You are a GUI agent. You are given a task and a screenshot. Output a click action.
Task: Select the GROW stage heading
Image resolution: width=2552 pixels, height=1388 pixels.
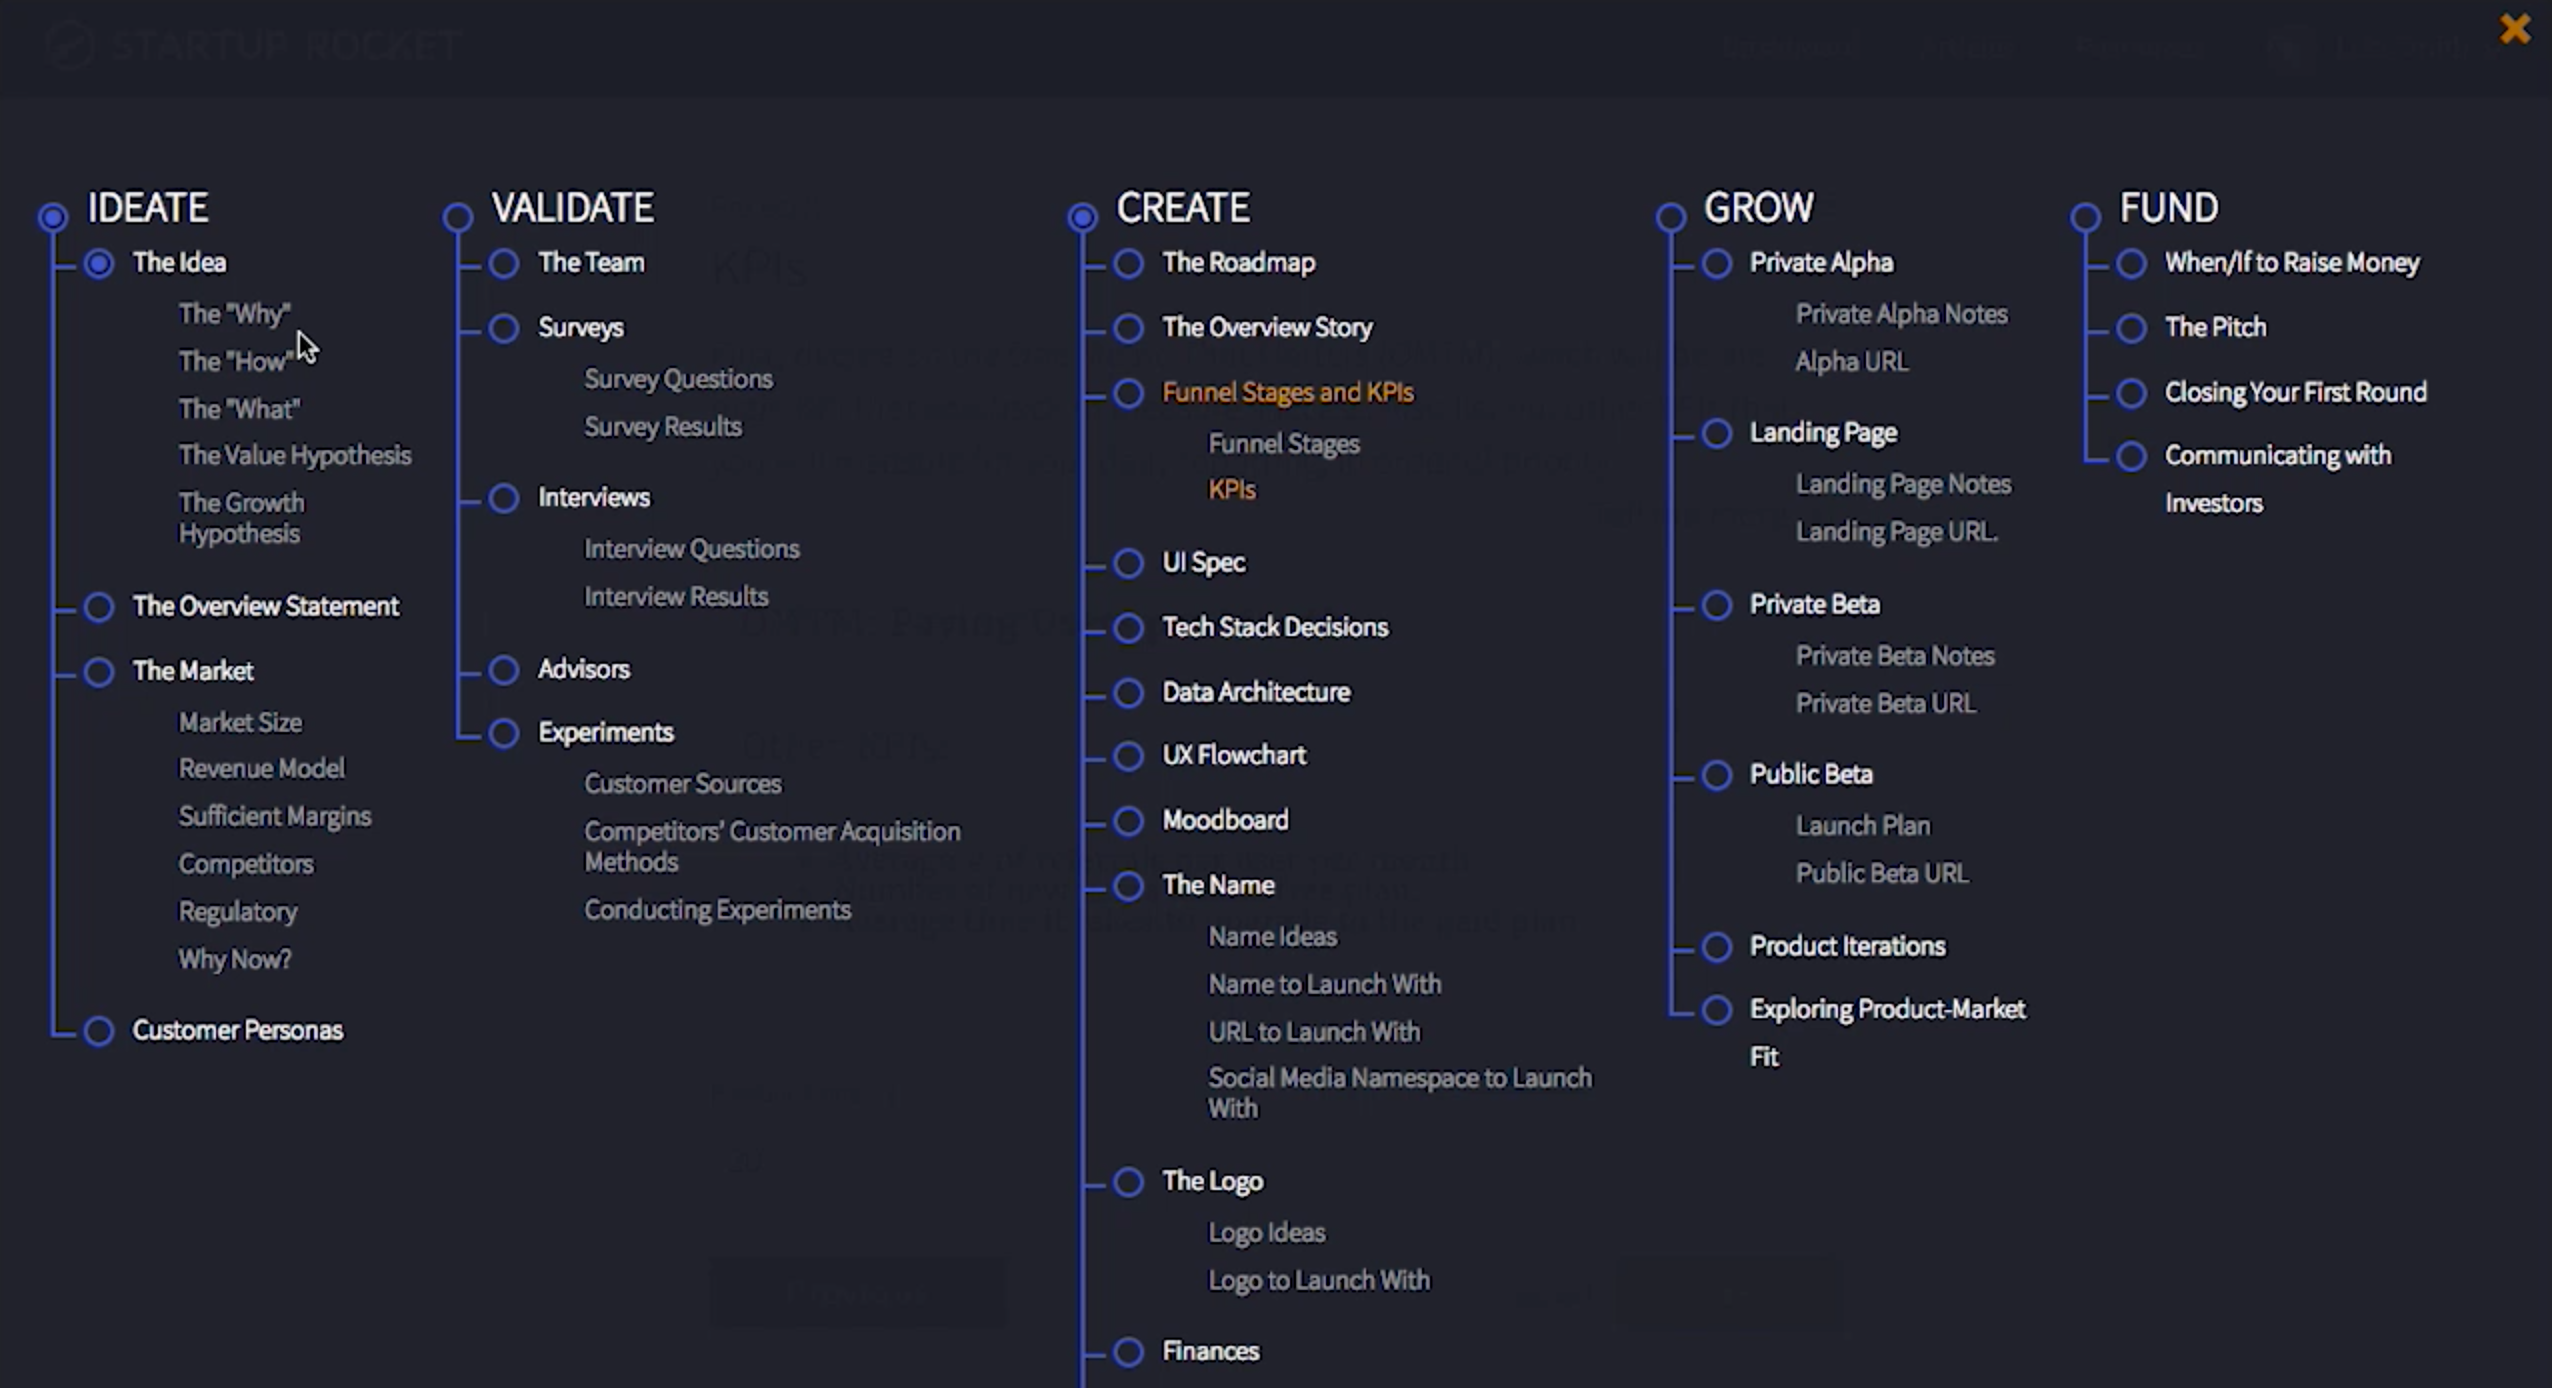click(1758, 208)
